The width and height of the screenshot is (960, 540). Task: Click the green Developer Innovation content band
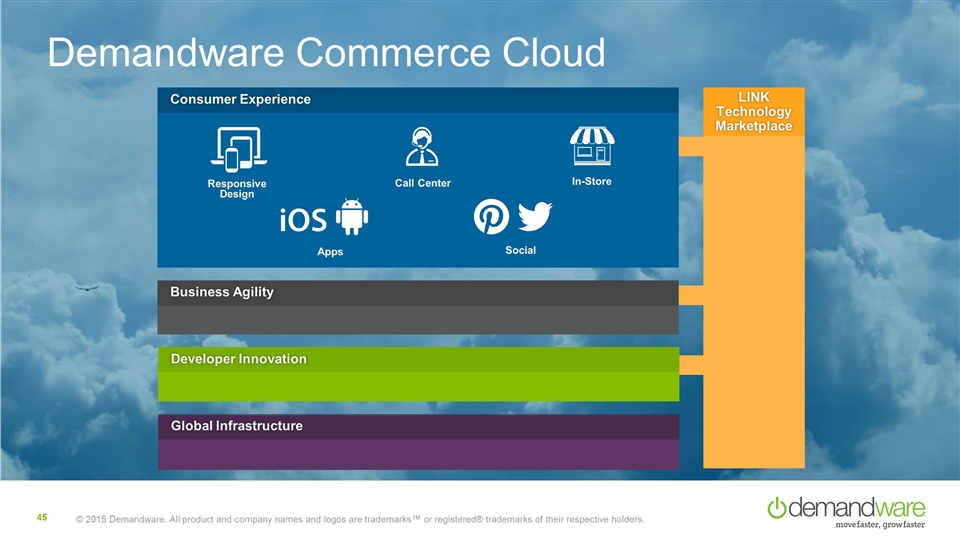pos(418,386)
